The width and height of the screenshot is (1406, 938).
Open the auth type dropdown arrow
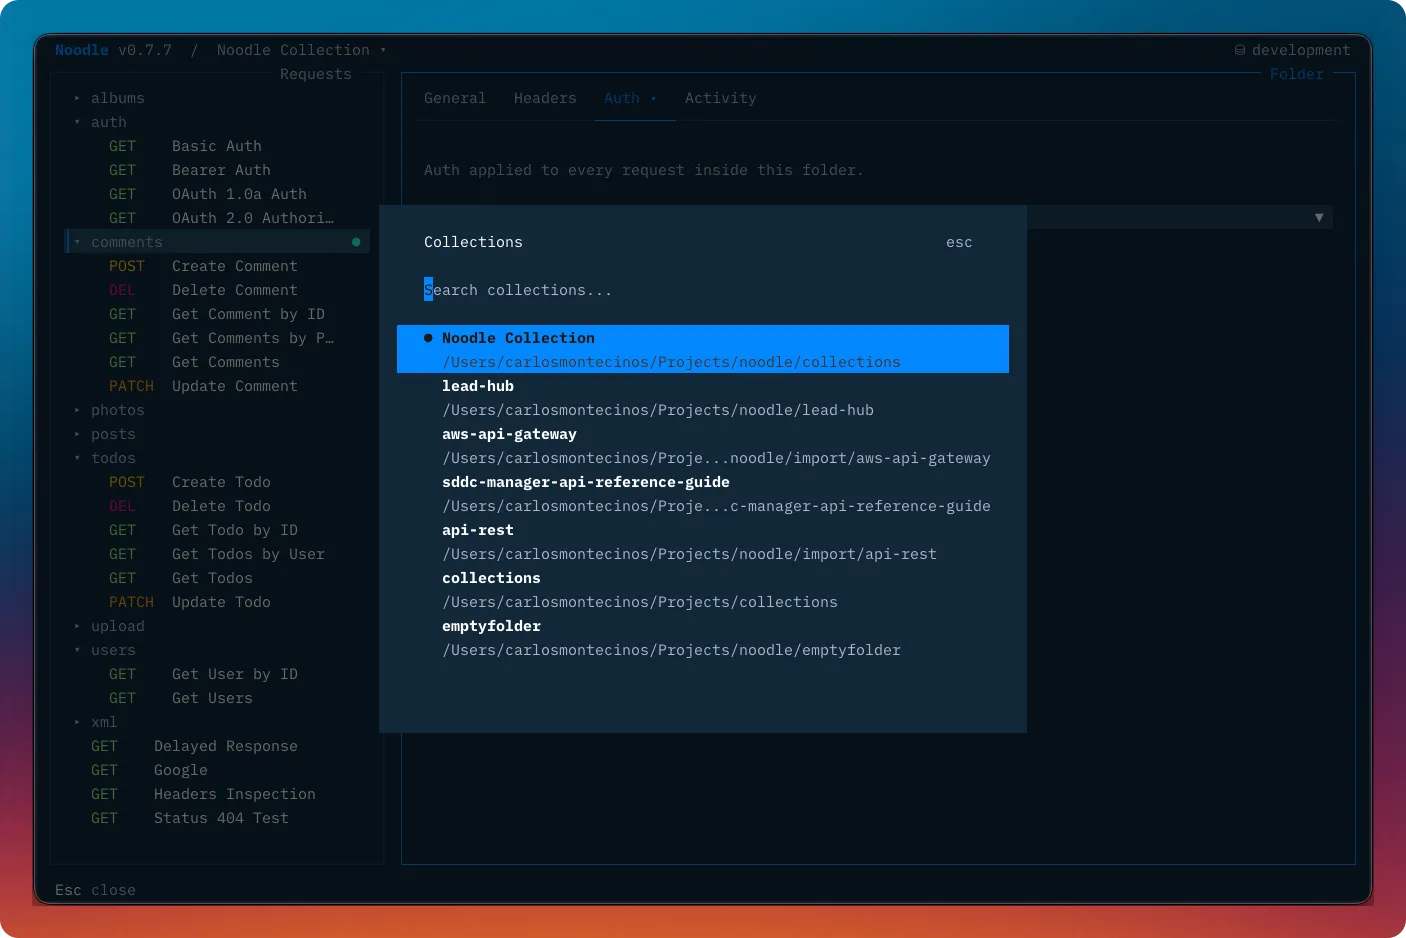1319,217
